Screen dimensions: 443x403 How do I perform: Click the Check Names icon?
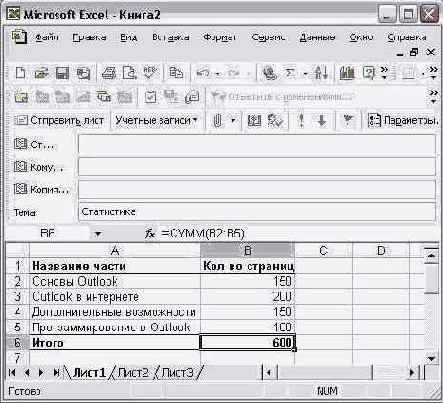click(x=275, y=120)
